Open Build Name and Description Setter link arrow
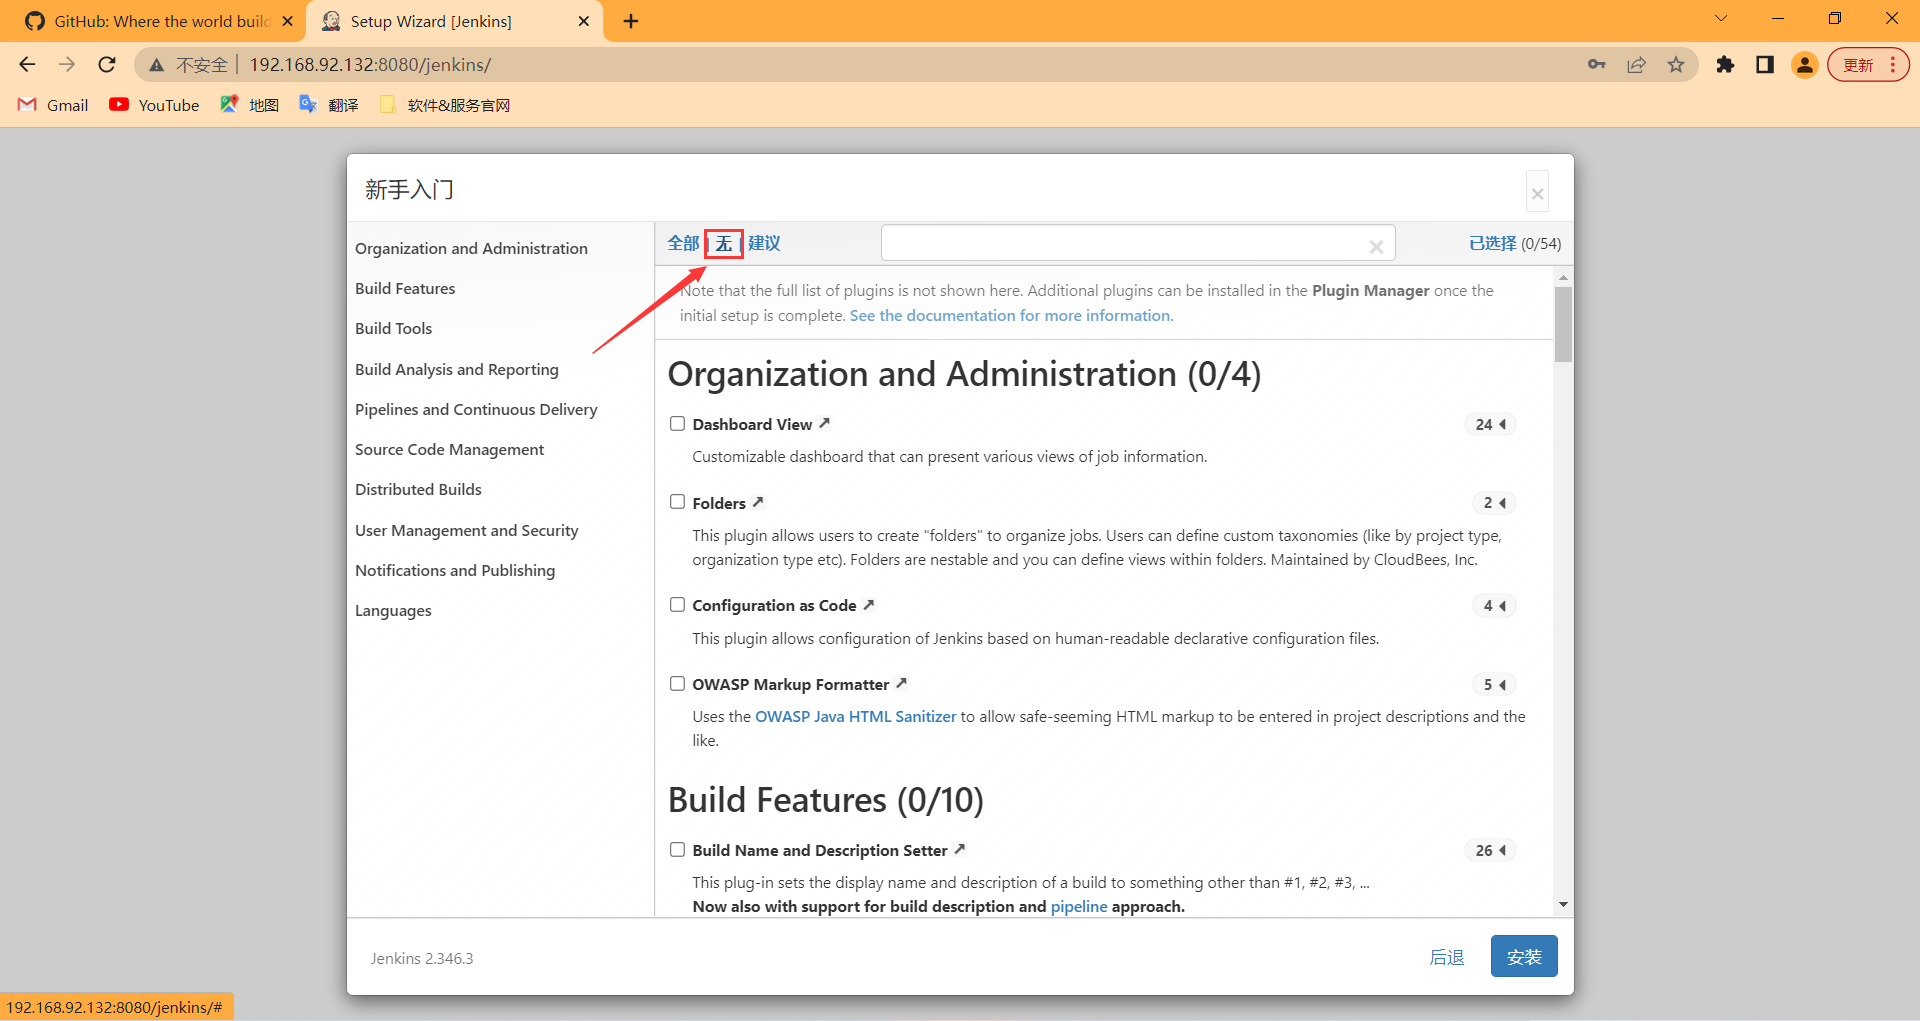 [x=960, y=849]
